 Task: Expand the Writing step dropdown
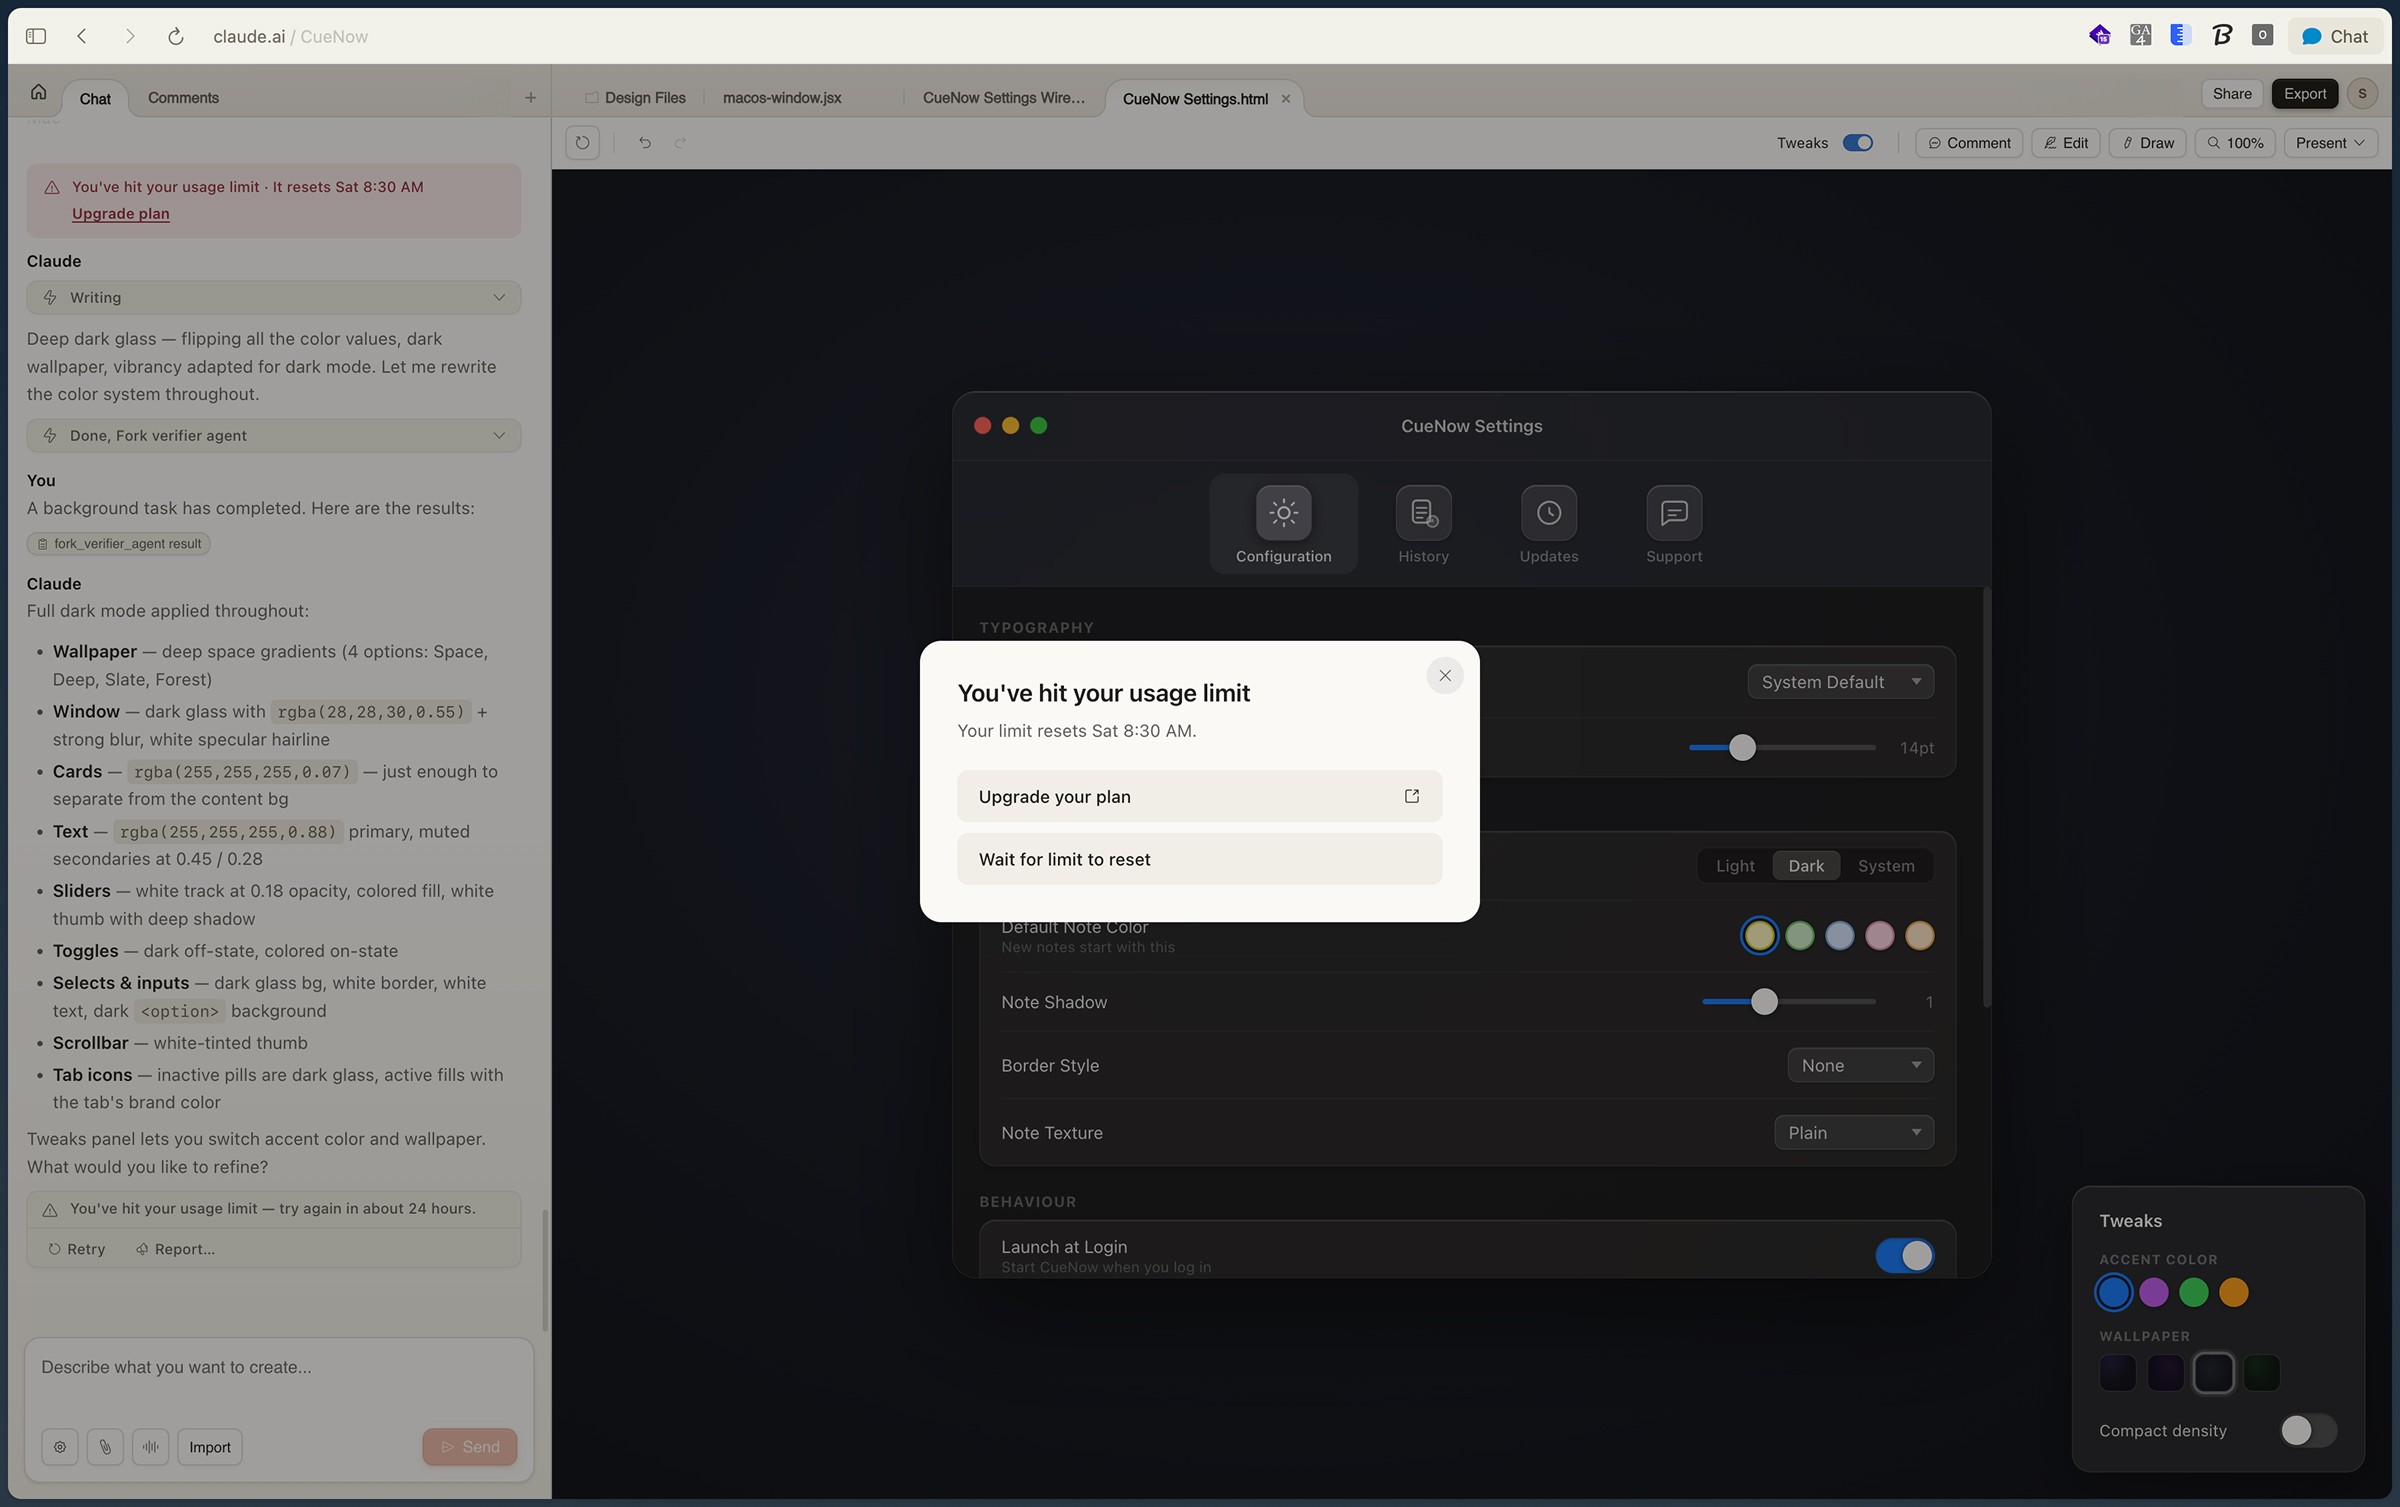274,298
